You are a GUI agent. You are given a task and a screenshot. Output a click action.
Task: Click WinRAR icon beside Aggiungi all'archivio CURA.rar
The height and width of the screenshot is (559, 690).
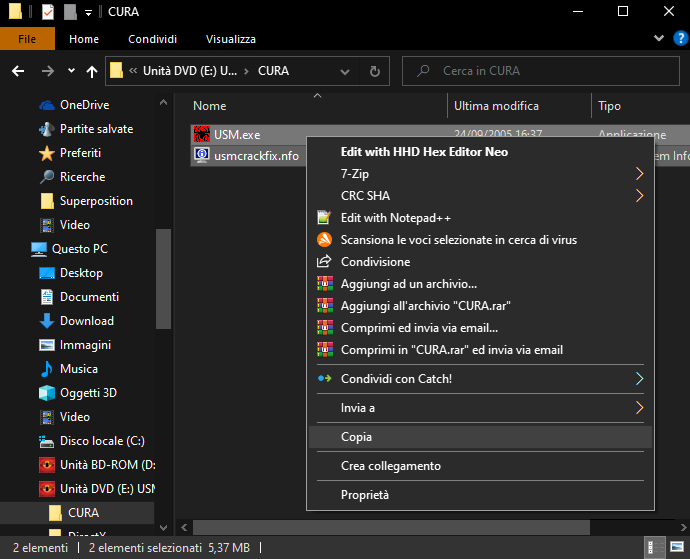click(325, 305)
